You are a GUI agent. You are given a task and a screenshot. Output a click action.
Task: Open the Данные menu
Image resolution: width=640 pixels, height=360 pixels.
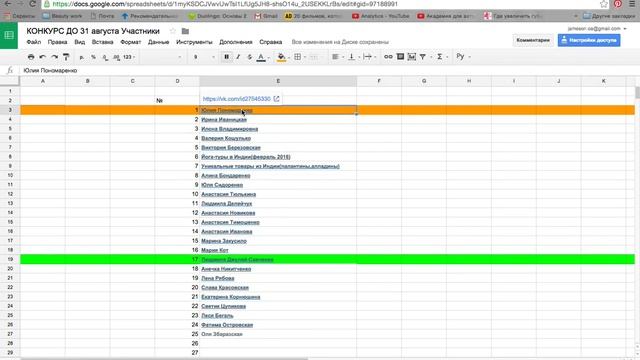tap(158, 42)
